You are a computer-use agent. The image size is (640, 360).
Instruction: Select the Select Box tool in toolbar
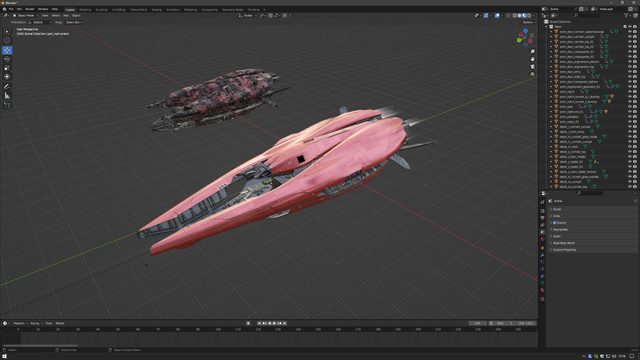coord(7,32)
